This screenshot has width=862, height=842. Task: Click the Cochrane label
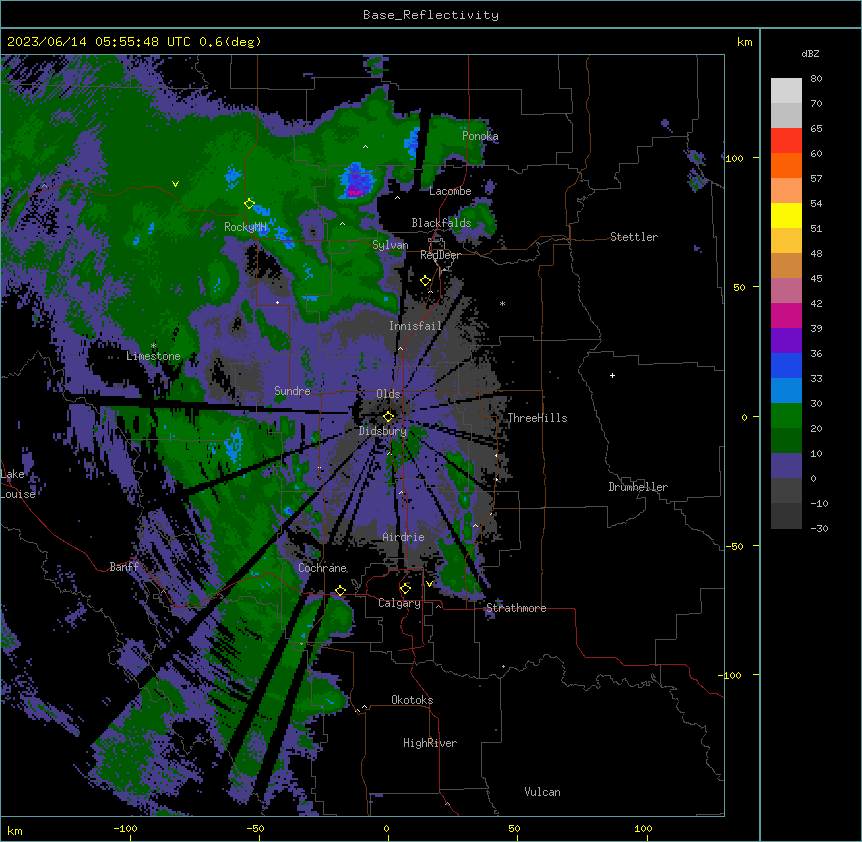click(x=322, y=568)
